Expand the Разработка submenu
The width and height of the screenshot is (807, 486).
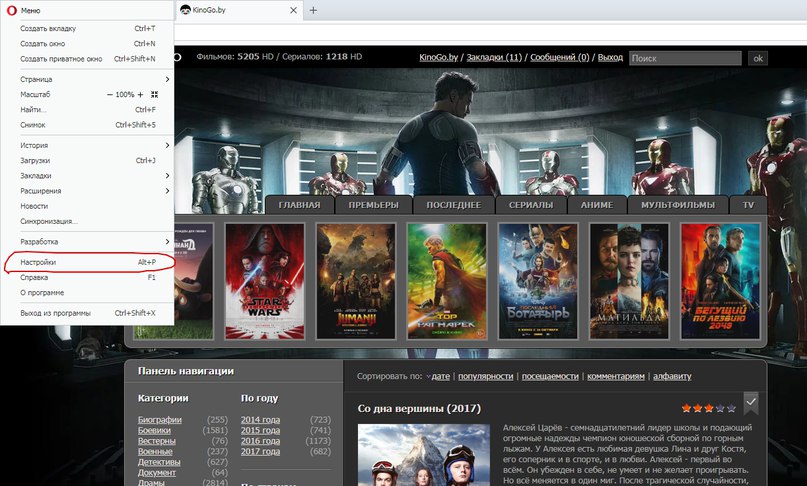tap(87, 242)
